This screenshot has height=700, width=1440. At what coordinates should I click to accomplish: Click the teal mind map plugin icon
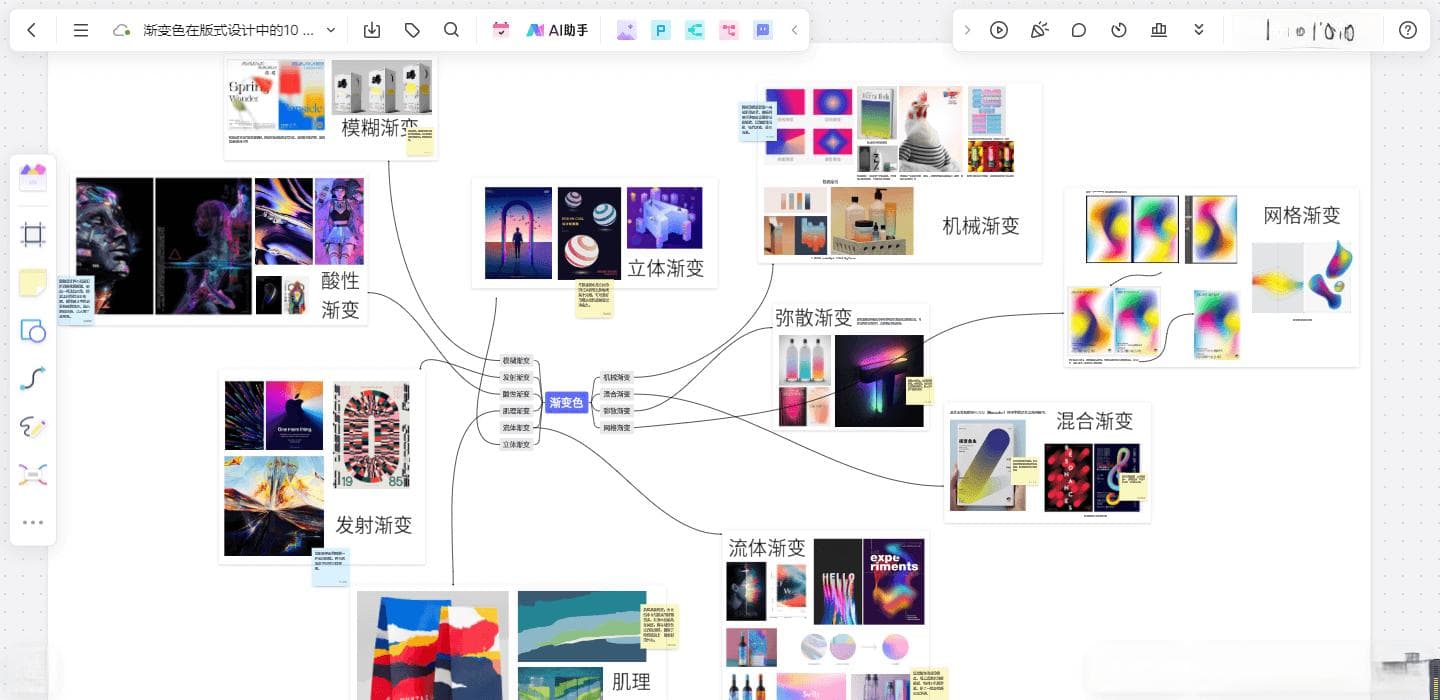(x=694, y=30)
